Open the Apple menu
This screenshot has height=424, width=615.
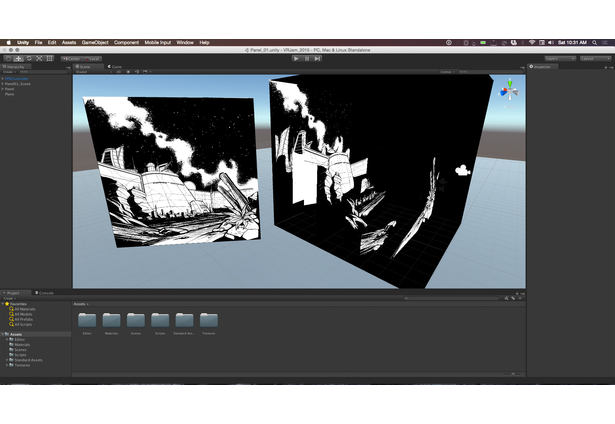(x=9, y=42)
